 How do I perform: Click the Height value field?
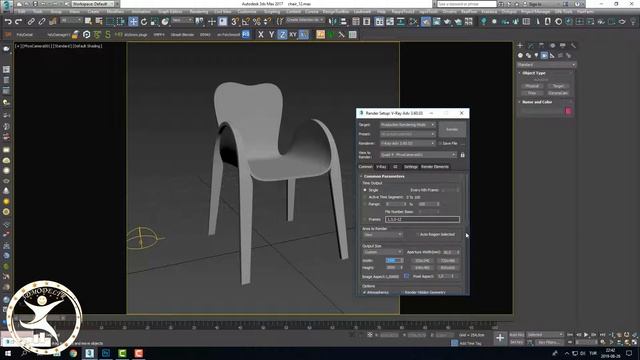pyautogui.click(x=392, y=268)
